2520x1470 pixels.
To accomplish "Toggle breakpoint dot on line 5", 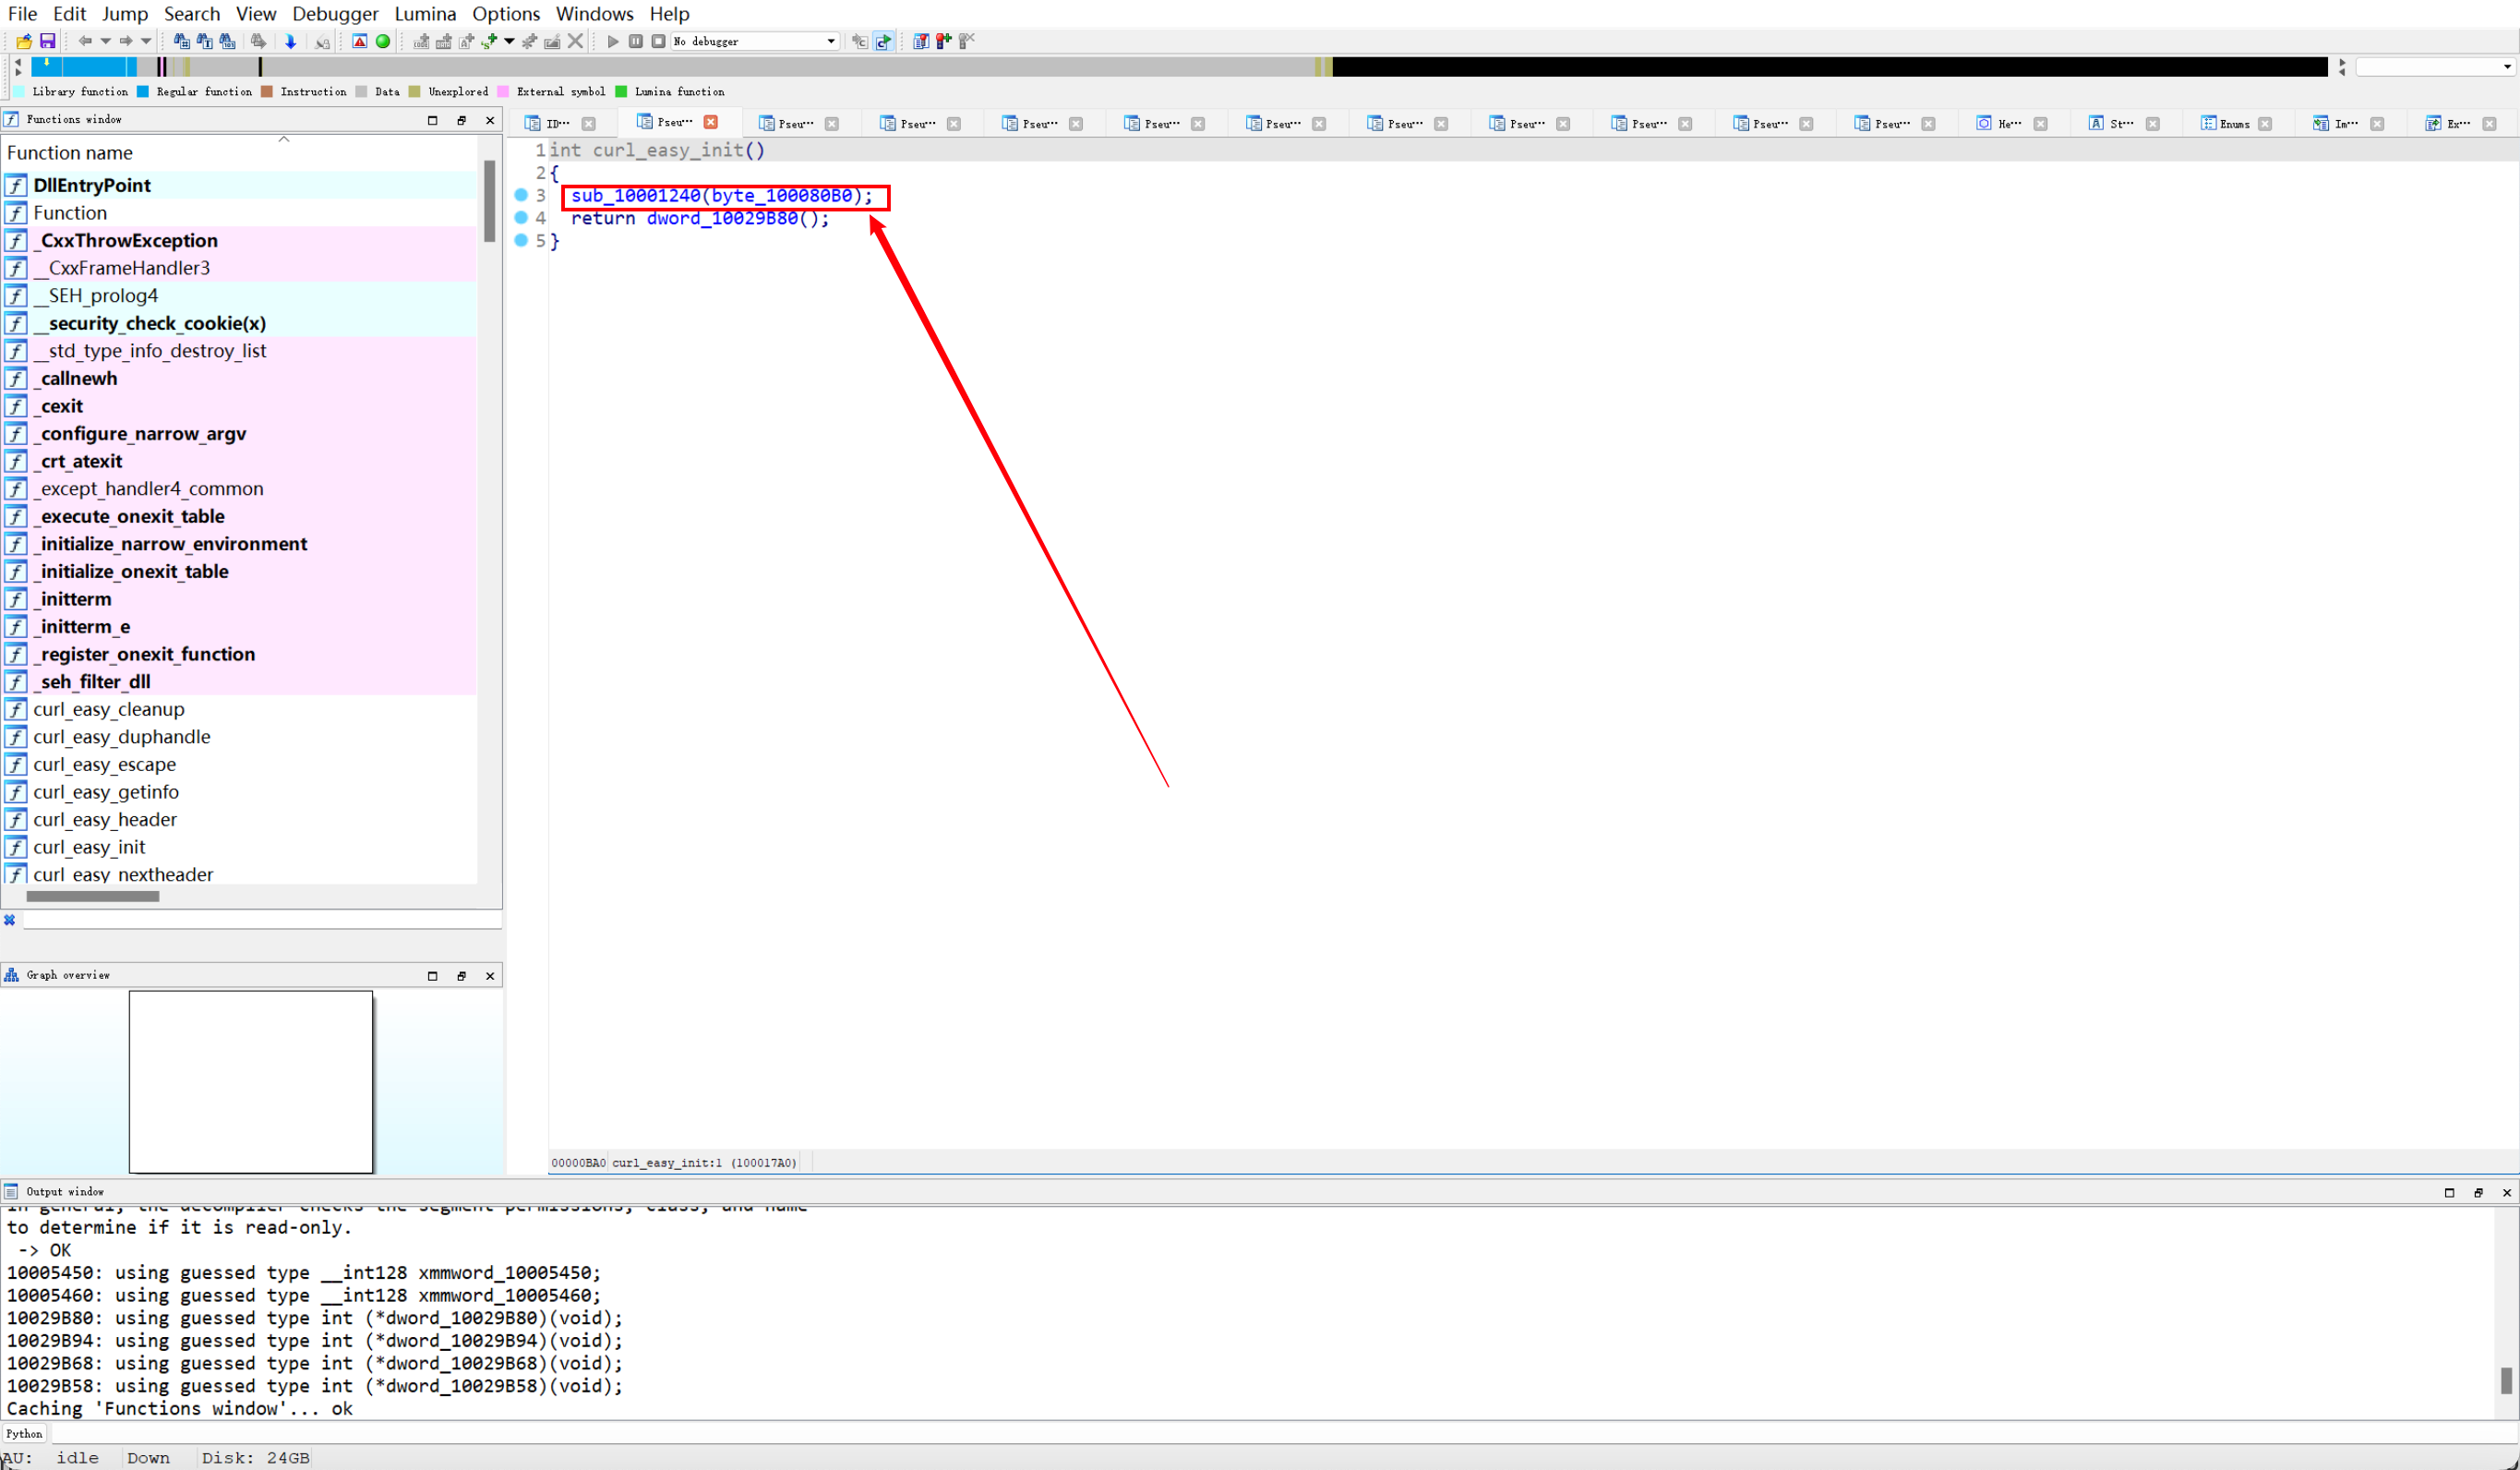I will click(x=521, y=240).
